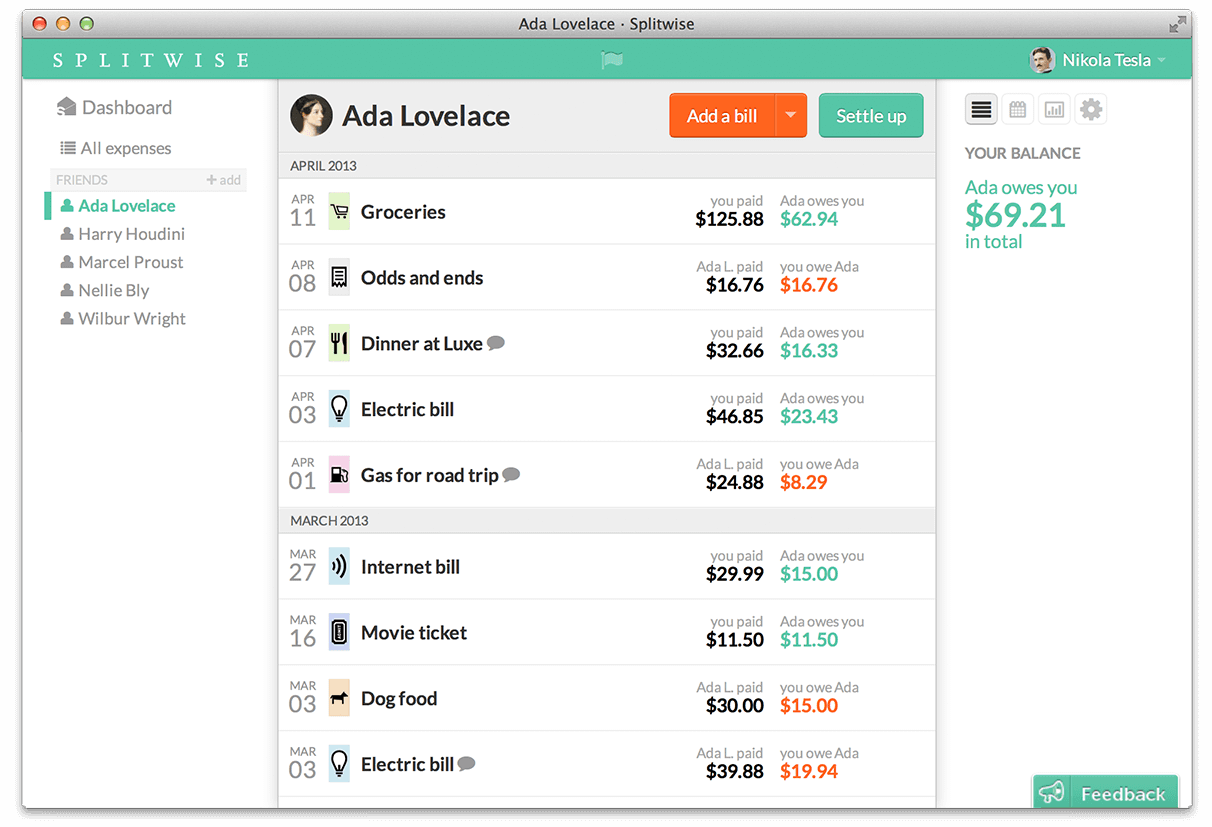
Task: Open the add friend field in the sidebar
Action: point(223,180)
